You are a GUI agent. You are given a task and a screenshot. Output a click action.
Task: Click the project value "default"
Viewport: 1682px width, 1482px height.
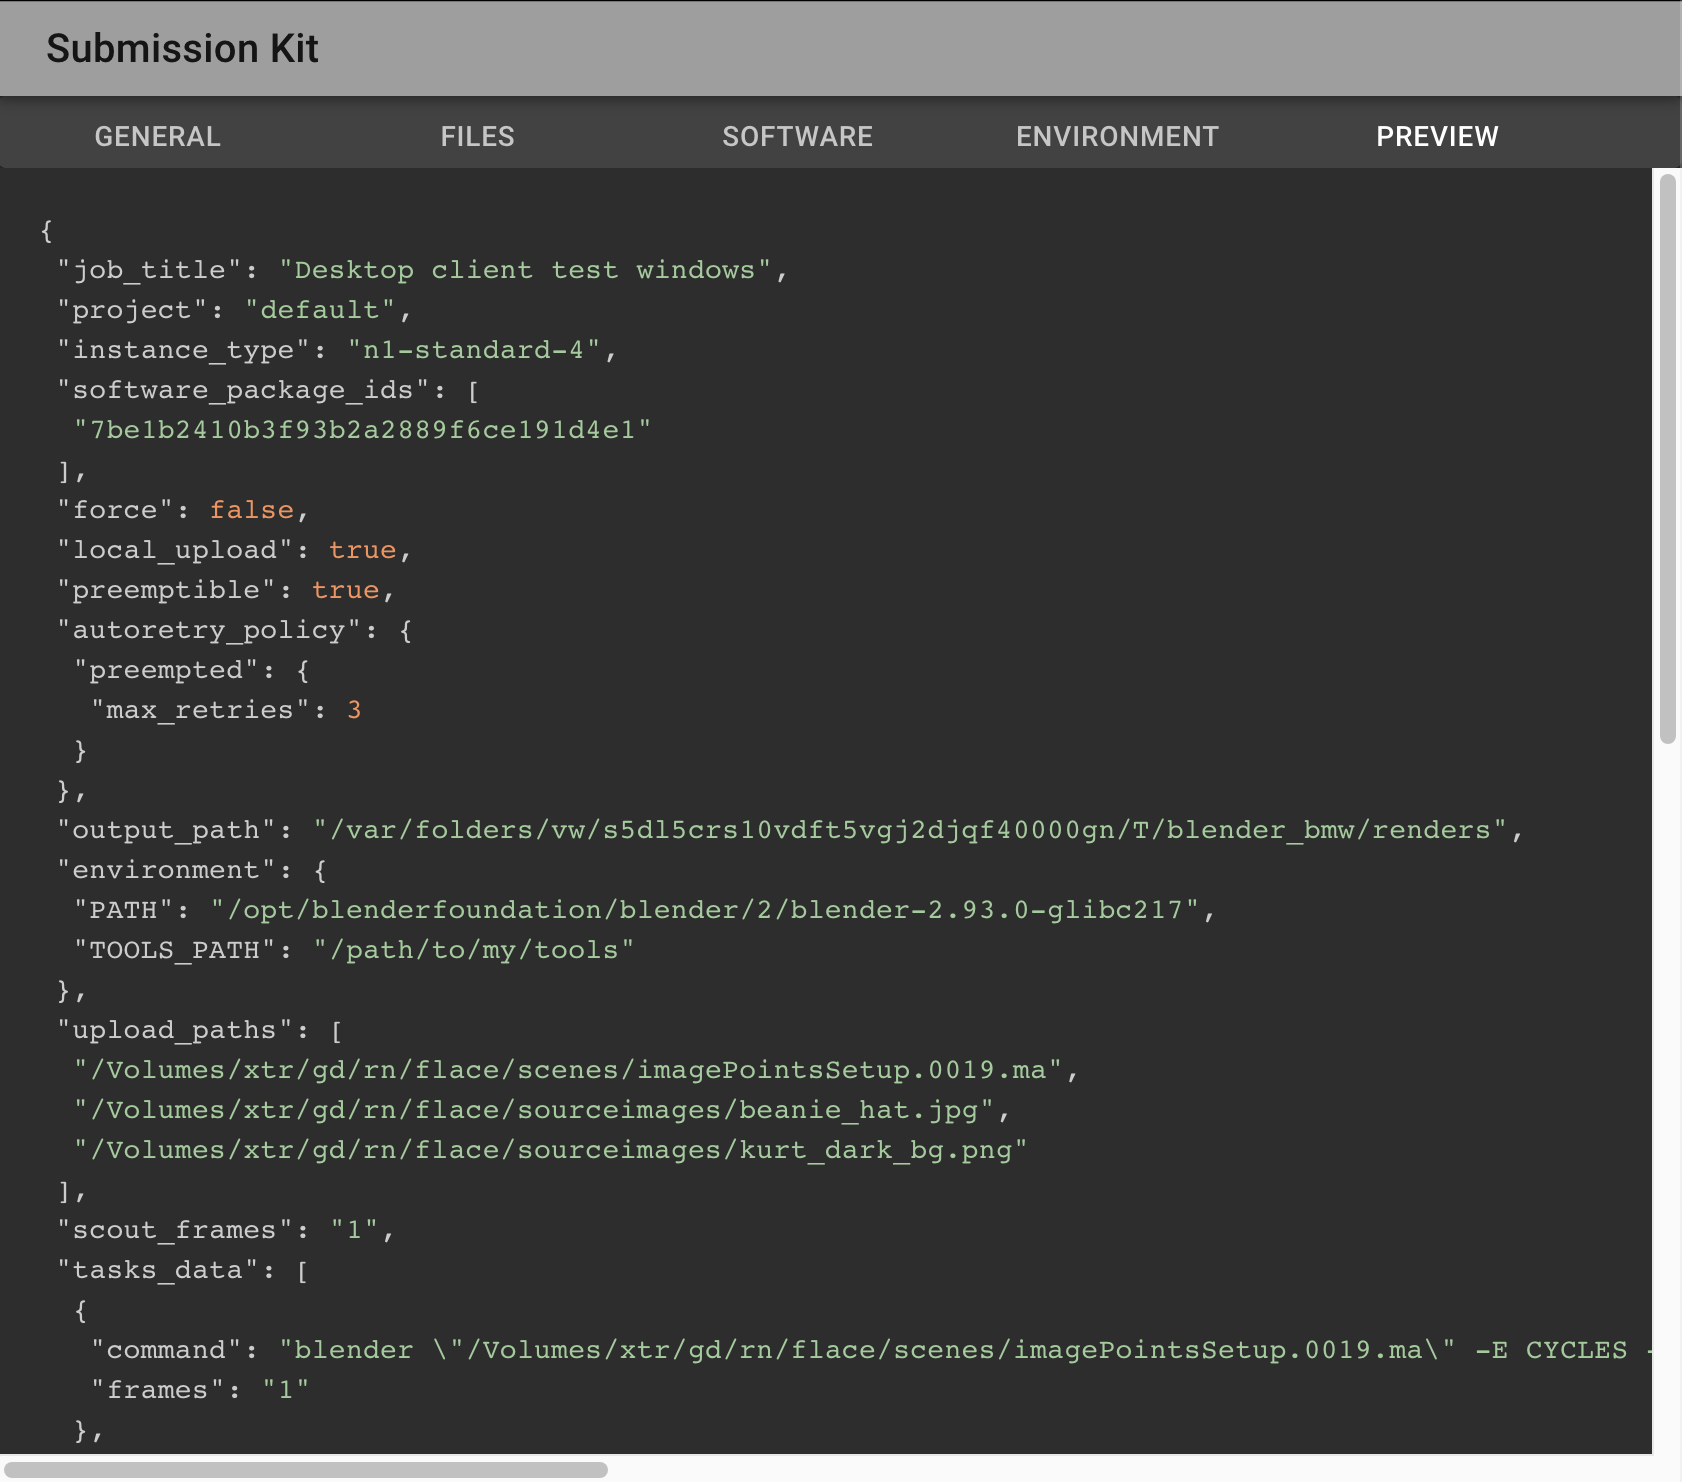point(320,310)
